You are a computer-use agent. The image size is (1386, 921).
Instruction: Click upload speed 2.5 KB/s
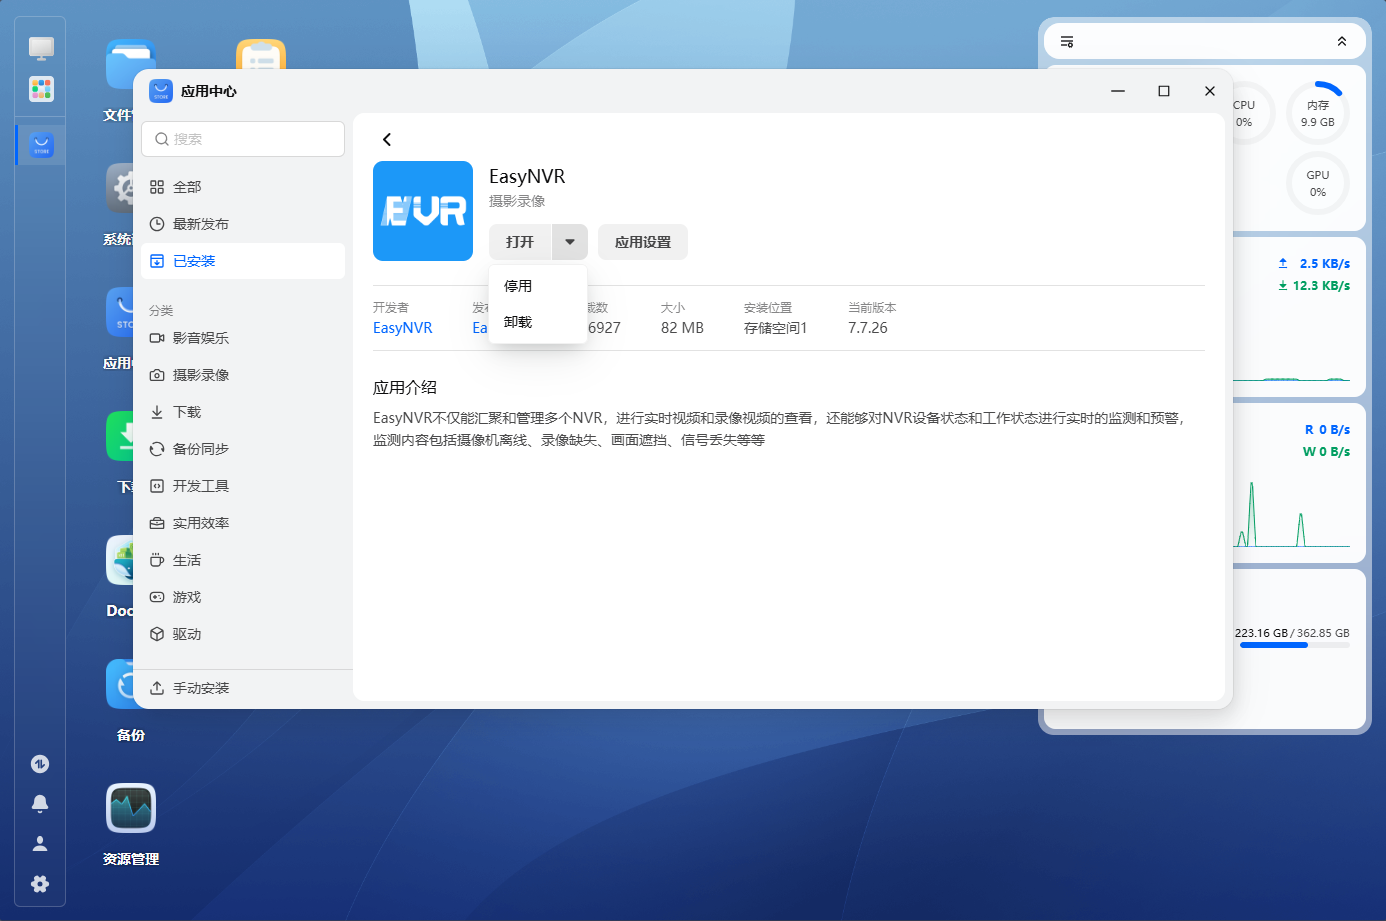[1314, 264]
